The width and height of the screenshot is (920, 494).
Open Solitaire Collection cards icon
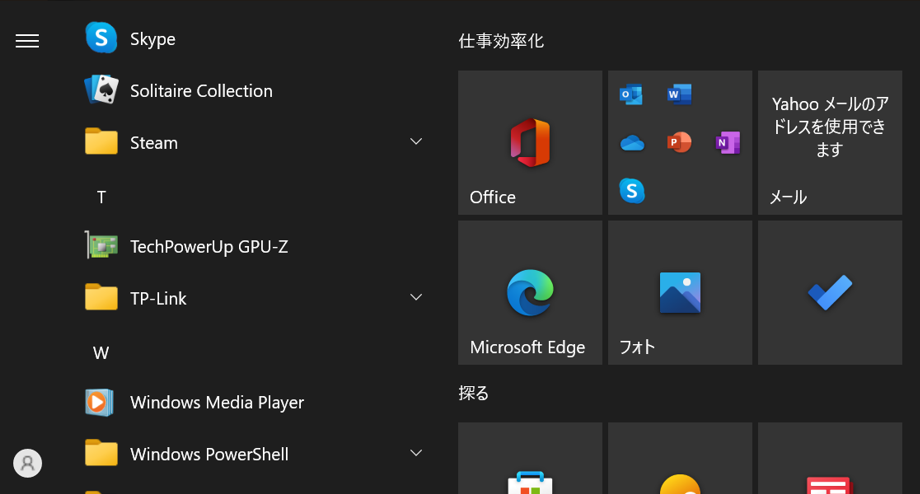[x=101, y=90]
